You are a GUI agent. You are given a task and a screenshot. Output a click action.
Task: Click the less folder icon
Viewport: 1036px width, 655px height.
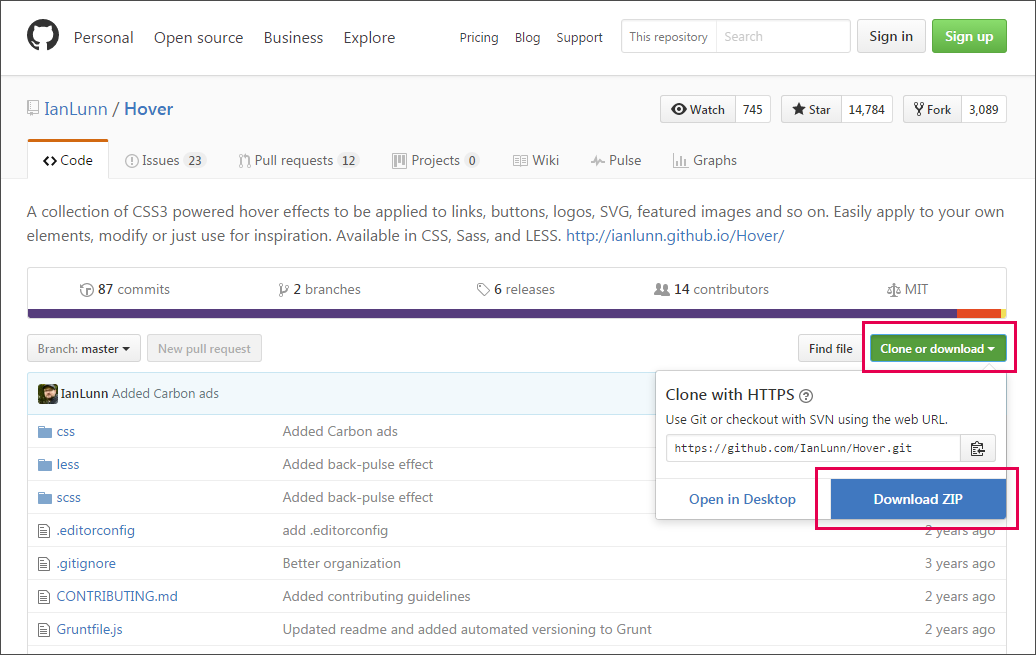(45, 465)
